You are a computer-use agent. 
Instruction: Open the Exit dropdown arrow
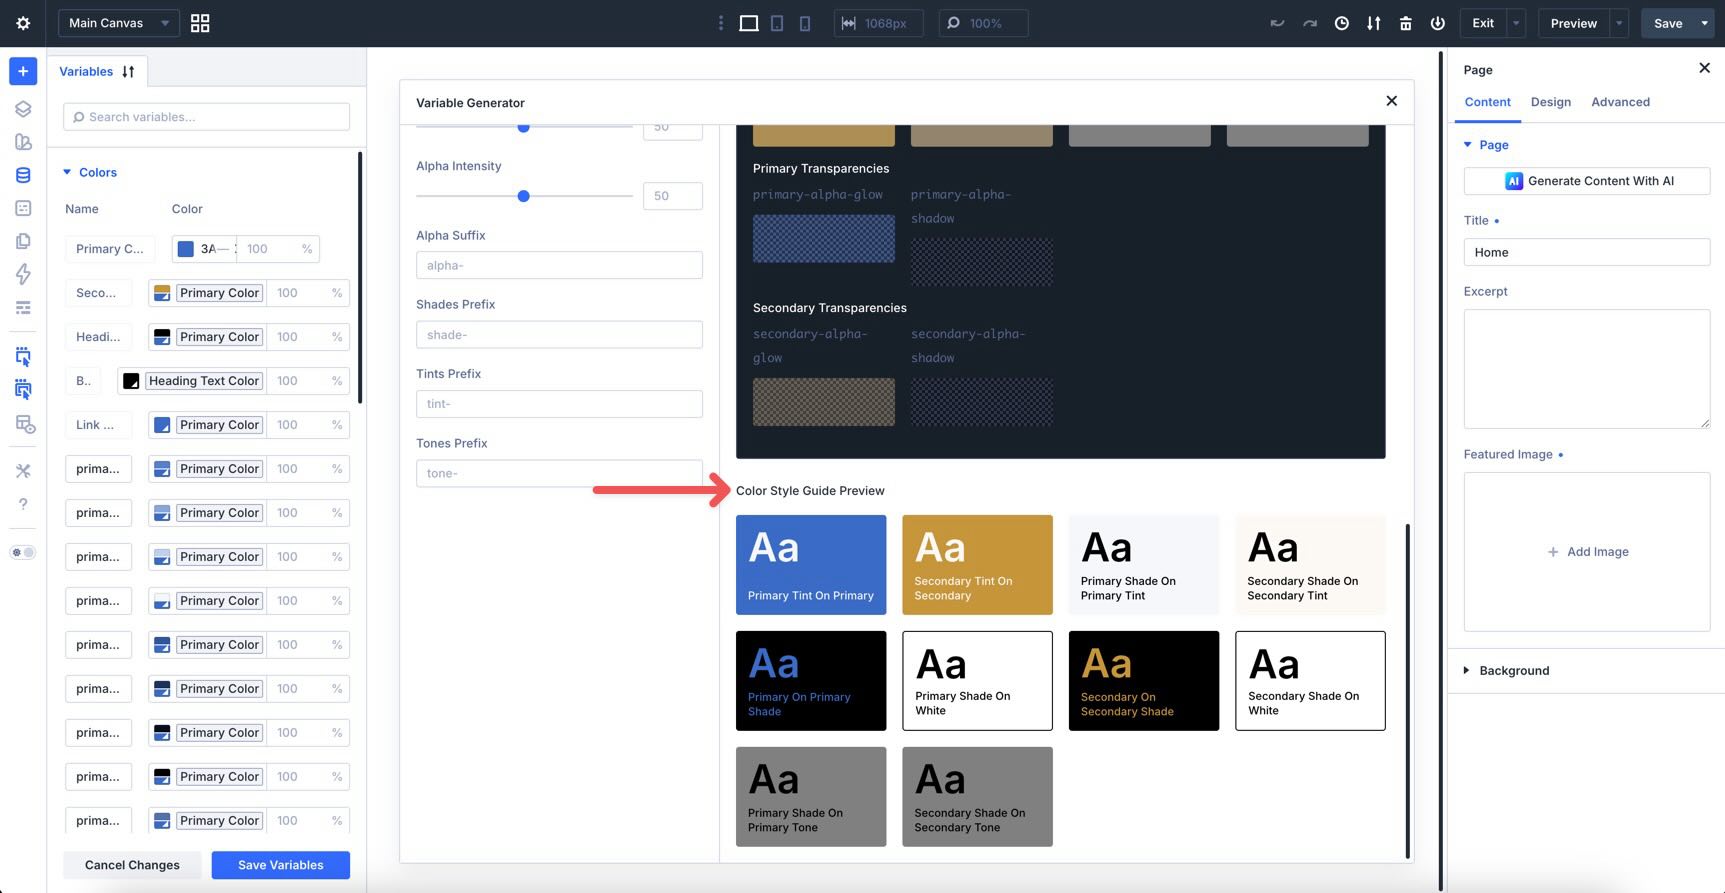pos(1516,23)
